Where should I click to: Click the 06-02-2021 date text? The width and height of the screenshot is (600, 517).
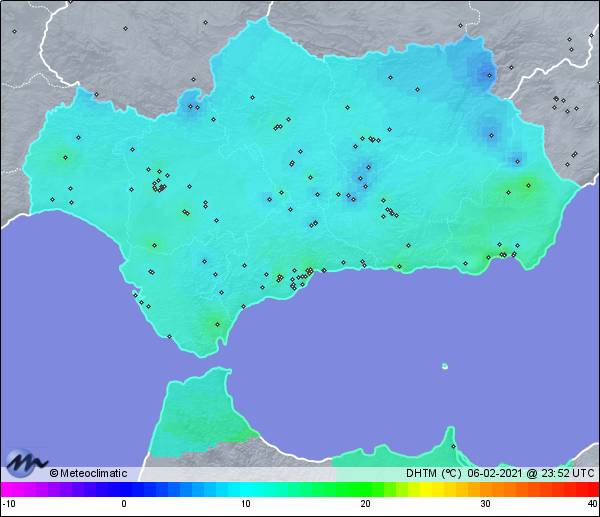pos(495,473)
